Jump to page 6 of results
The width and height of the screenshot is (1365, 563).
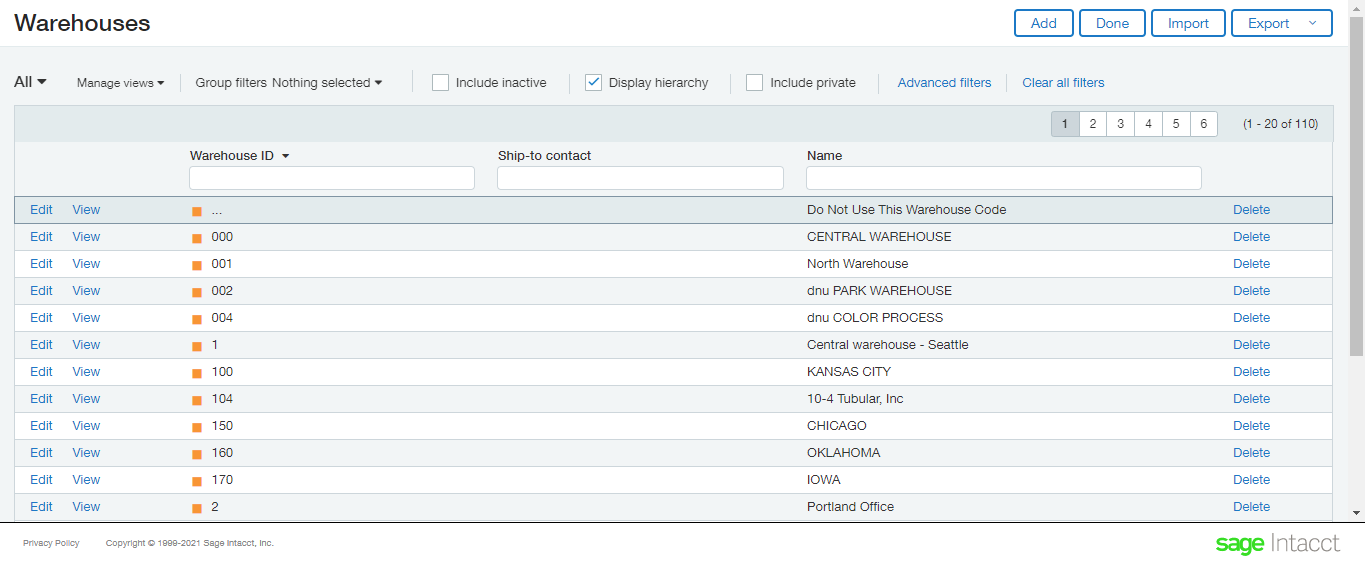pyautogui.click(x=1203, y=124)
